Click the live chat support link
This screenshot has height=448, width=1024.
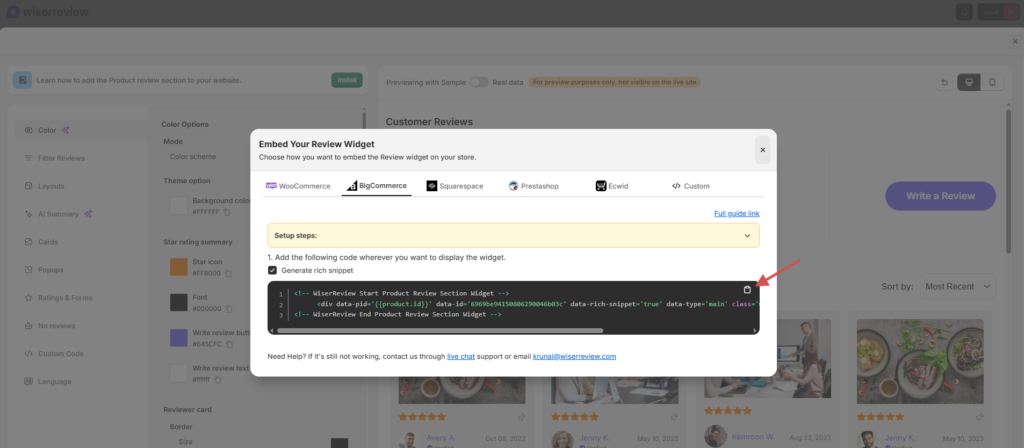pyautogui.click(x=460, y=356)
